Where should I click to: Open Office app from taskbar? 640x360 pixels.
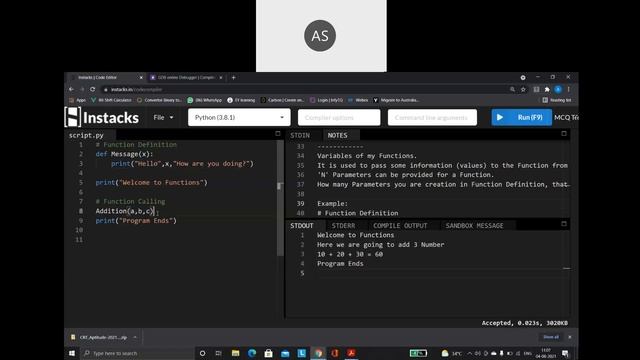pyautogui.click(x=335, y=353)
